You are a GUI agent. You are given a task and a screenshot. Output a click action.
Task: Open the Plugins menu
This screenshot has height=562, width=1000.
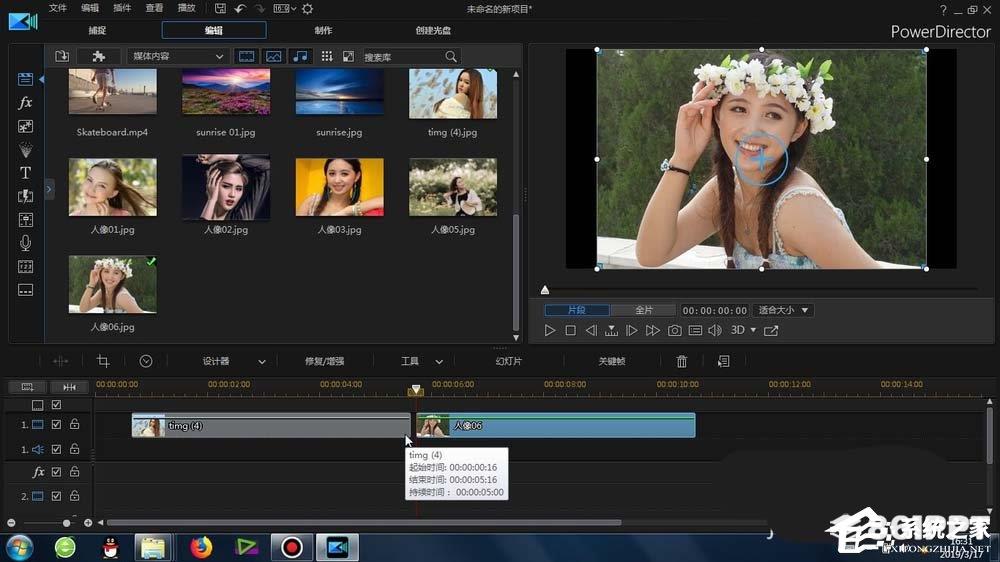click(x=122, y=8)
